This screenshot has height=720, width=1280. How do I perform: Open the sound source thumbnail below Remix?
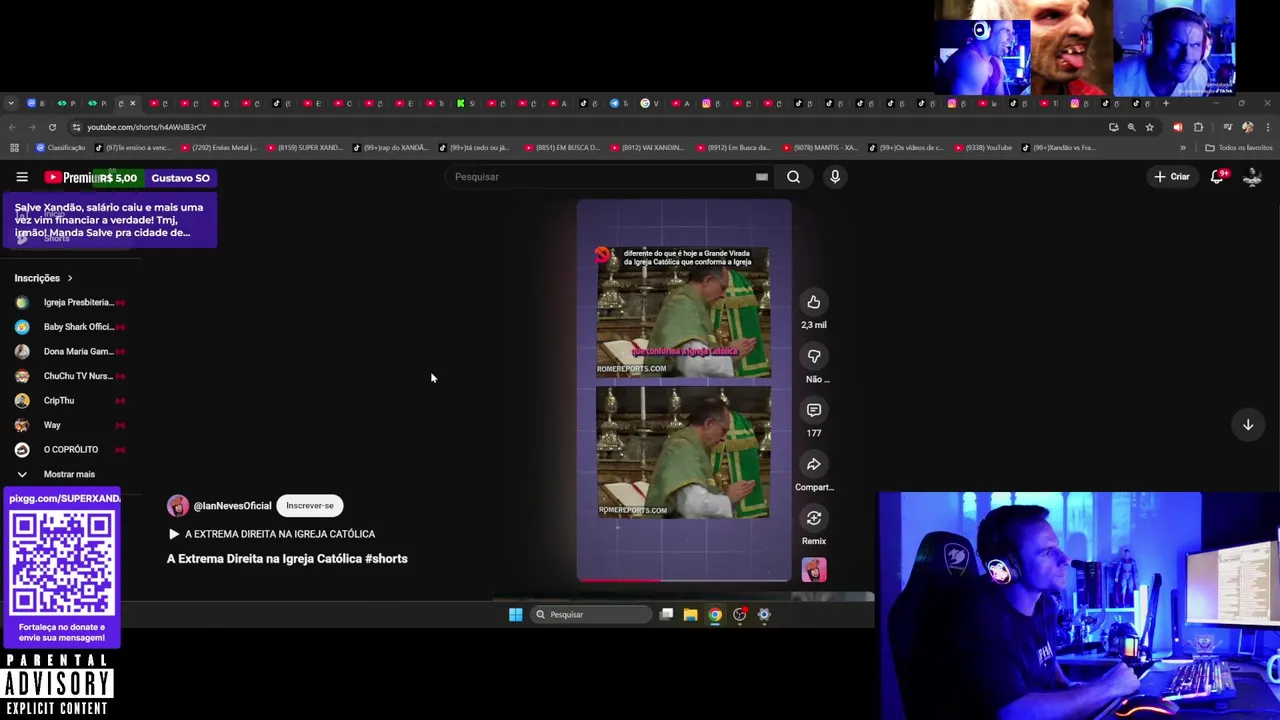(814, 570)
